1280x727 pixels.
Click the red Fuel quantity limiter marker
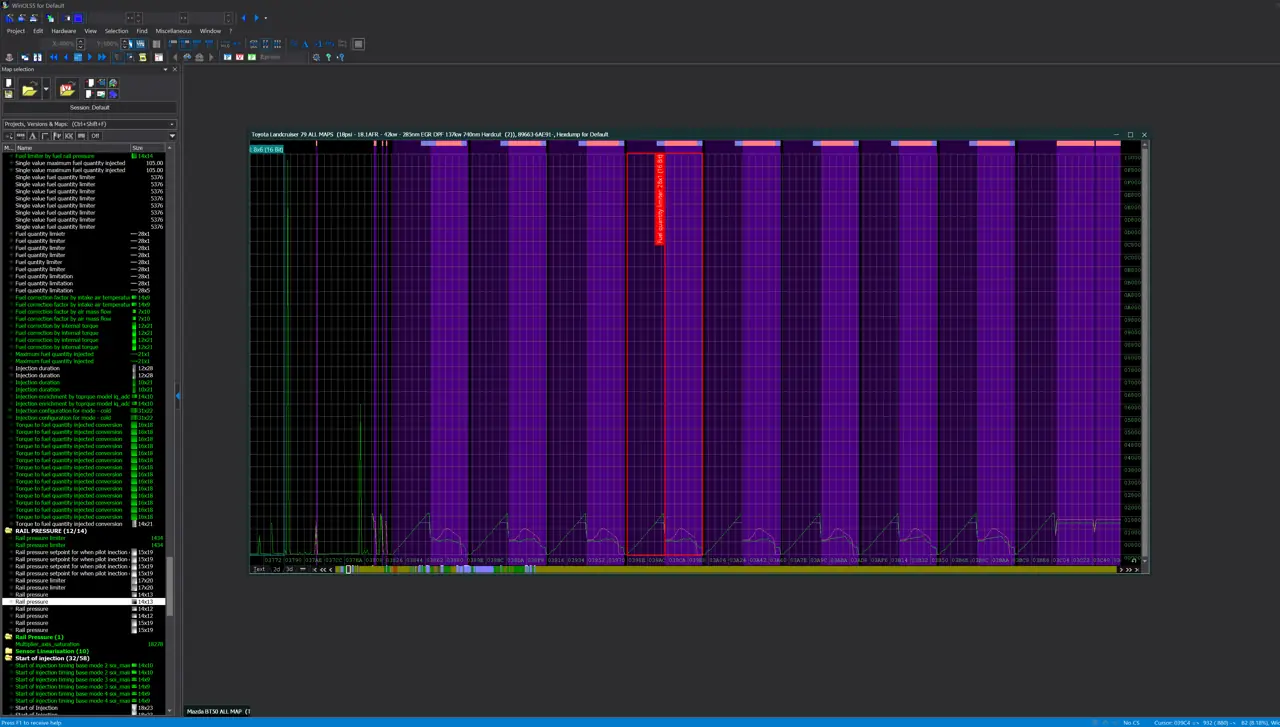(660, 199)
